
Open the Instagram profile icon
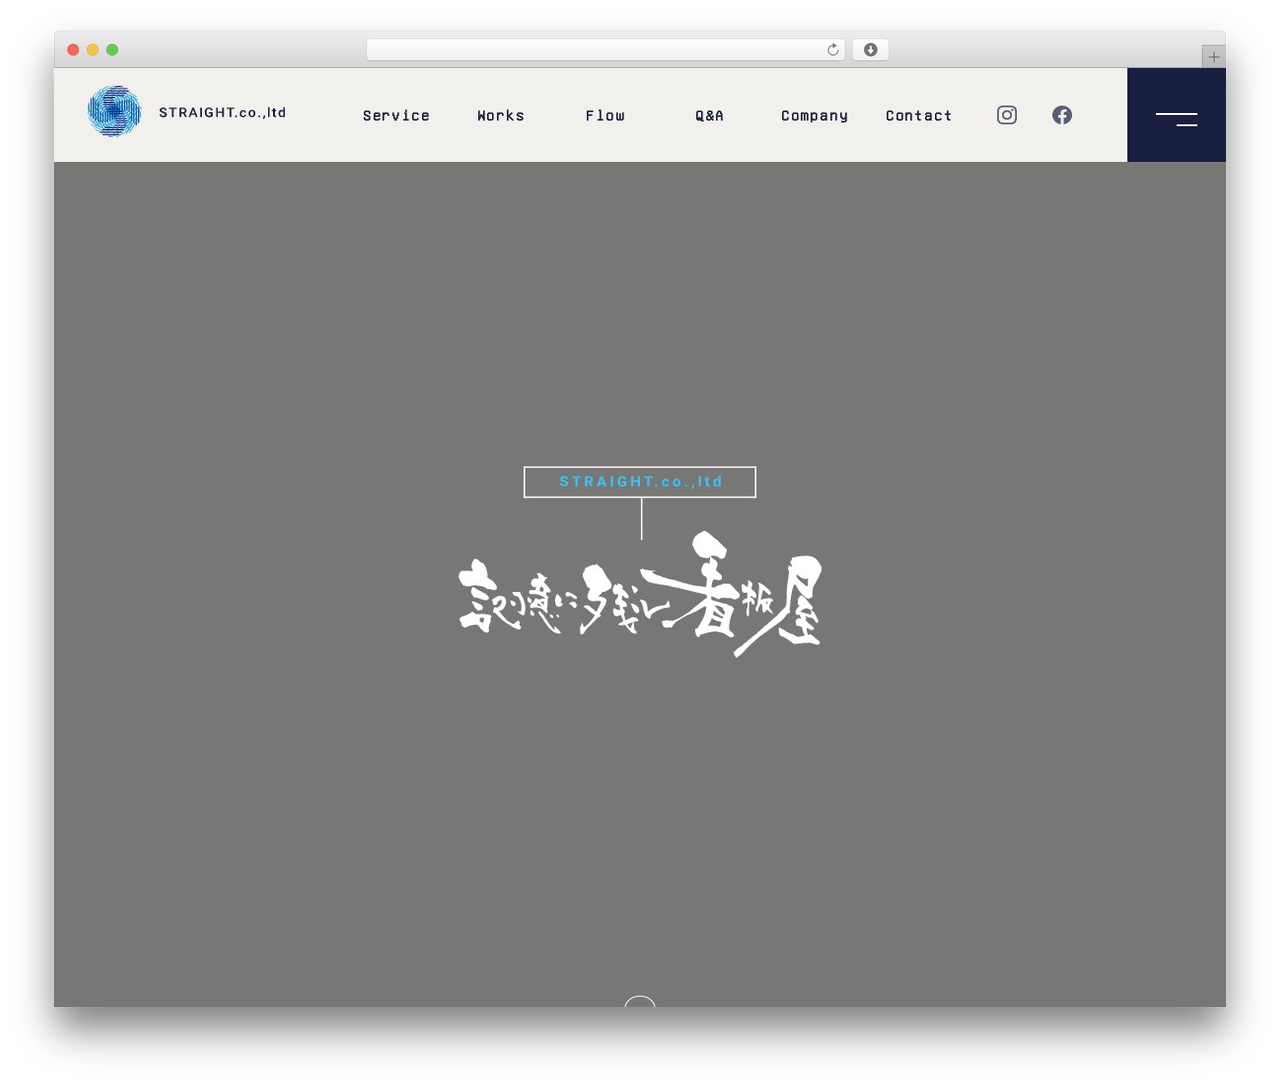point(1007,115)
